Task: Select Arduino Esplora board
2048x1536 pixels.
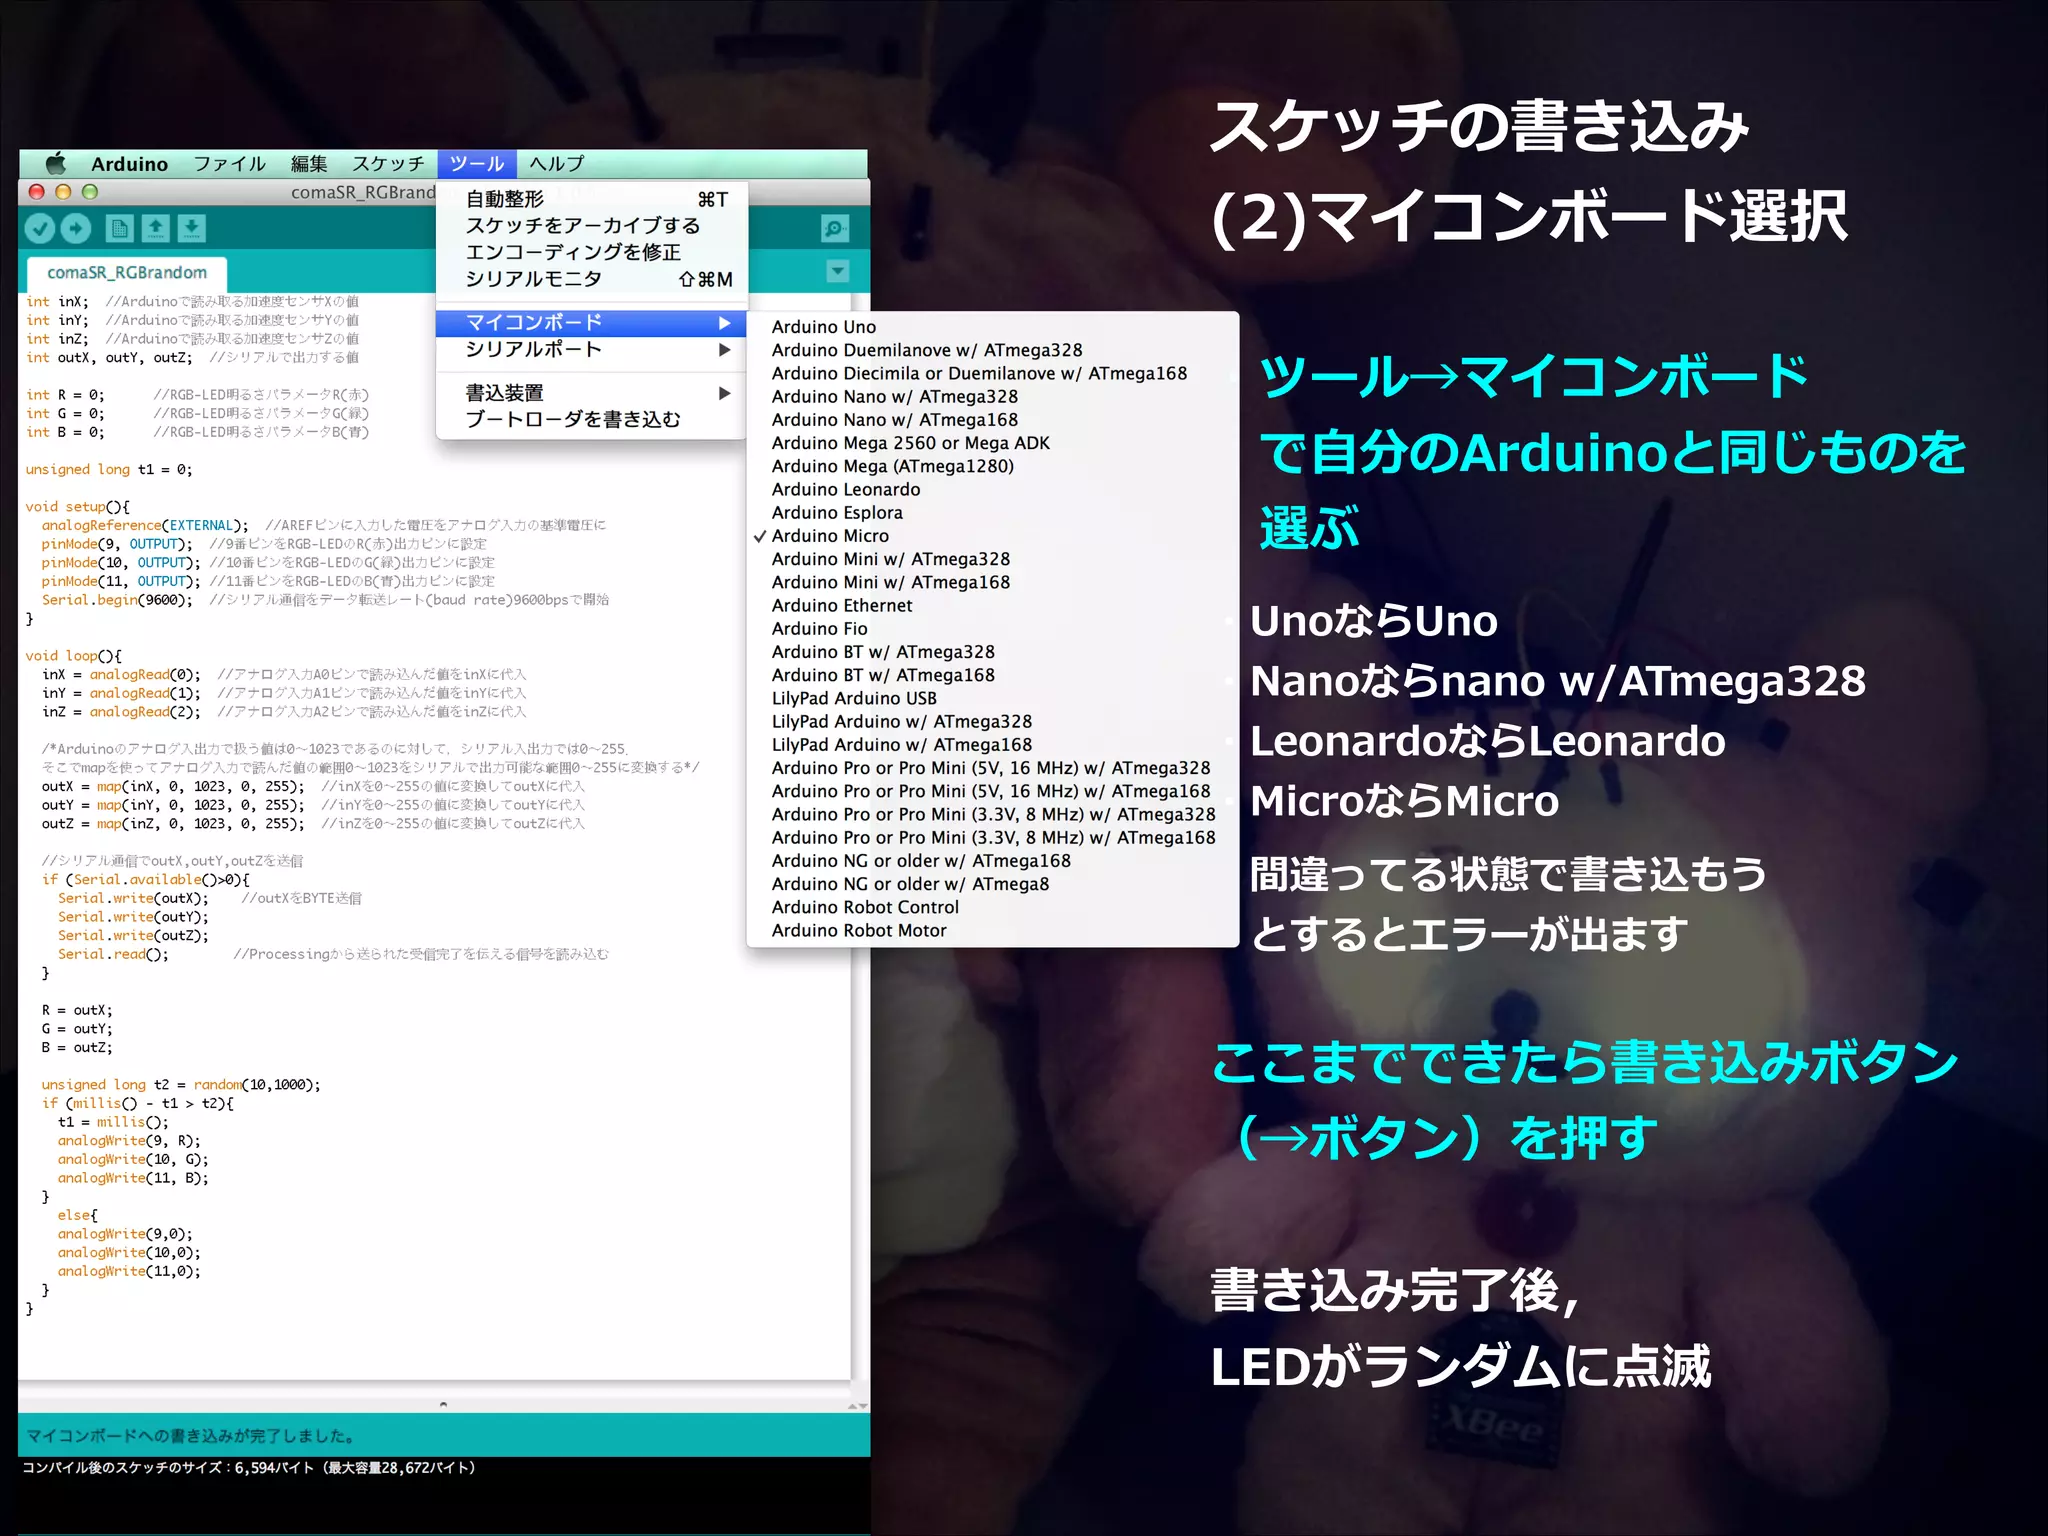Action: (x=993, y=513)
